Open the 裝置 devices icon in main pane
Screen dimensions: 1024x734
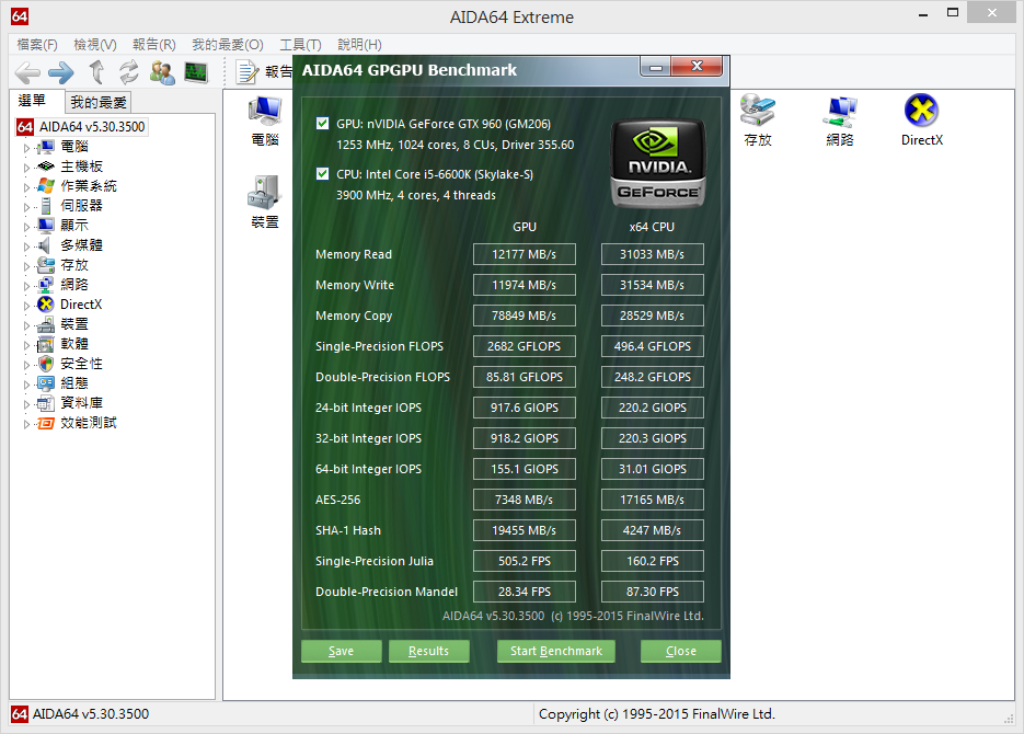pyautogui.click(x=264, y=202)
